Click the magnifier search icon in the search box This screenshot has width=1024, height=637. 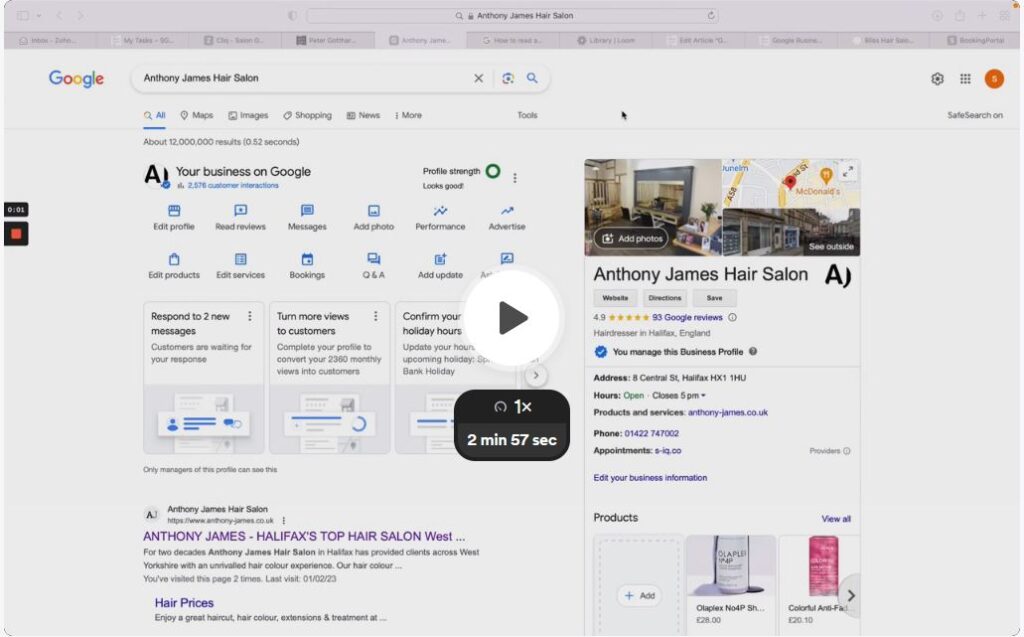532,78
